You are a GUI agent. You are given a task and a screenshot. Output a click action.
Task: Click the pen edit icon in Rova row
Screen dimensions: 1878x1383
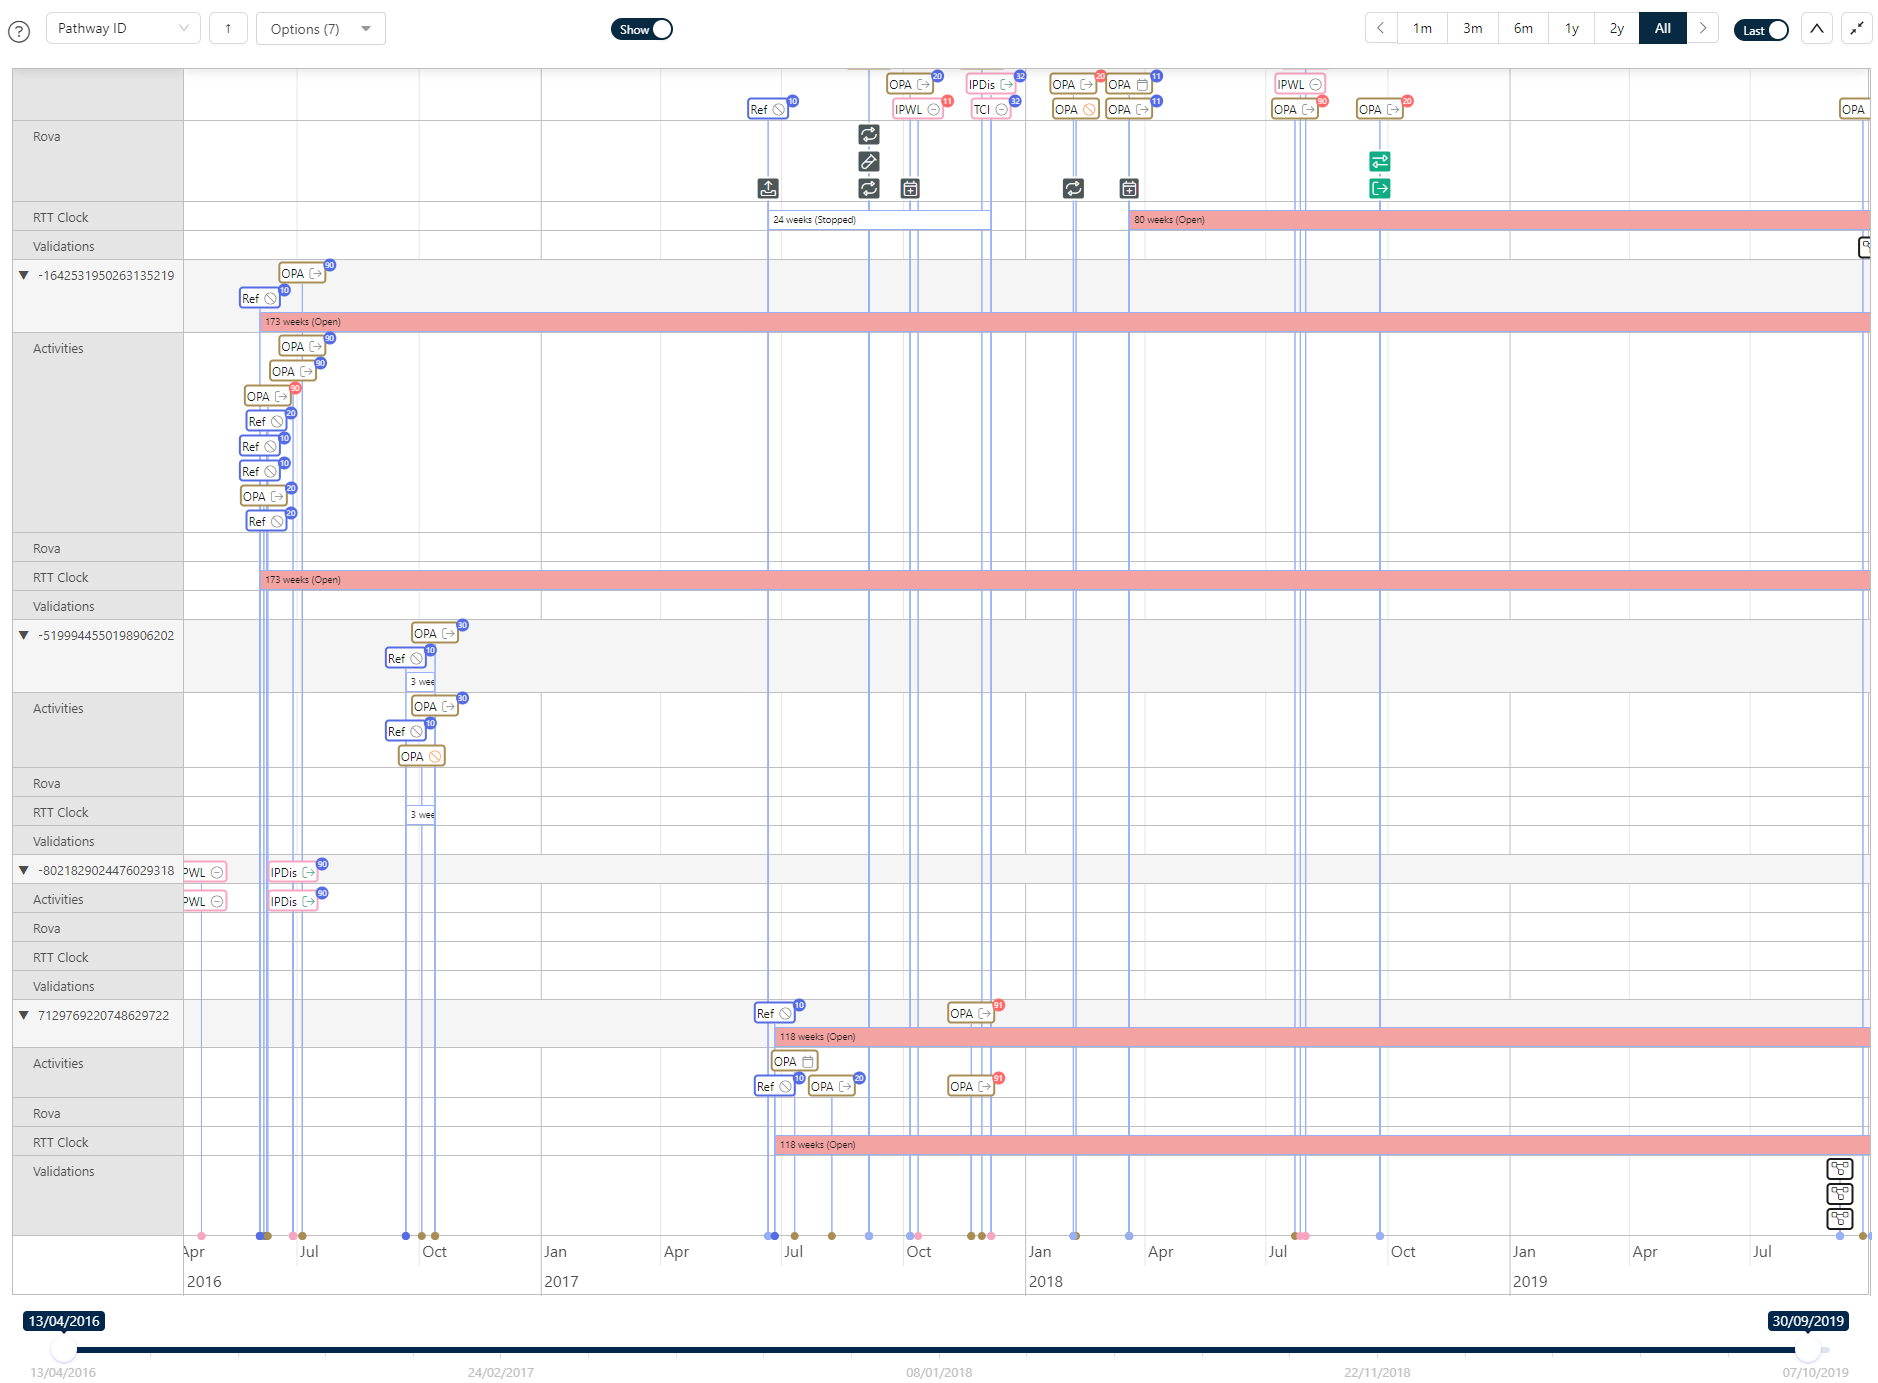[x=868, y=161]
